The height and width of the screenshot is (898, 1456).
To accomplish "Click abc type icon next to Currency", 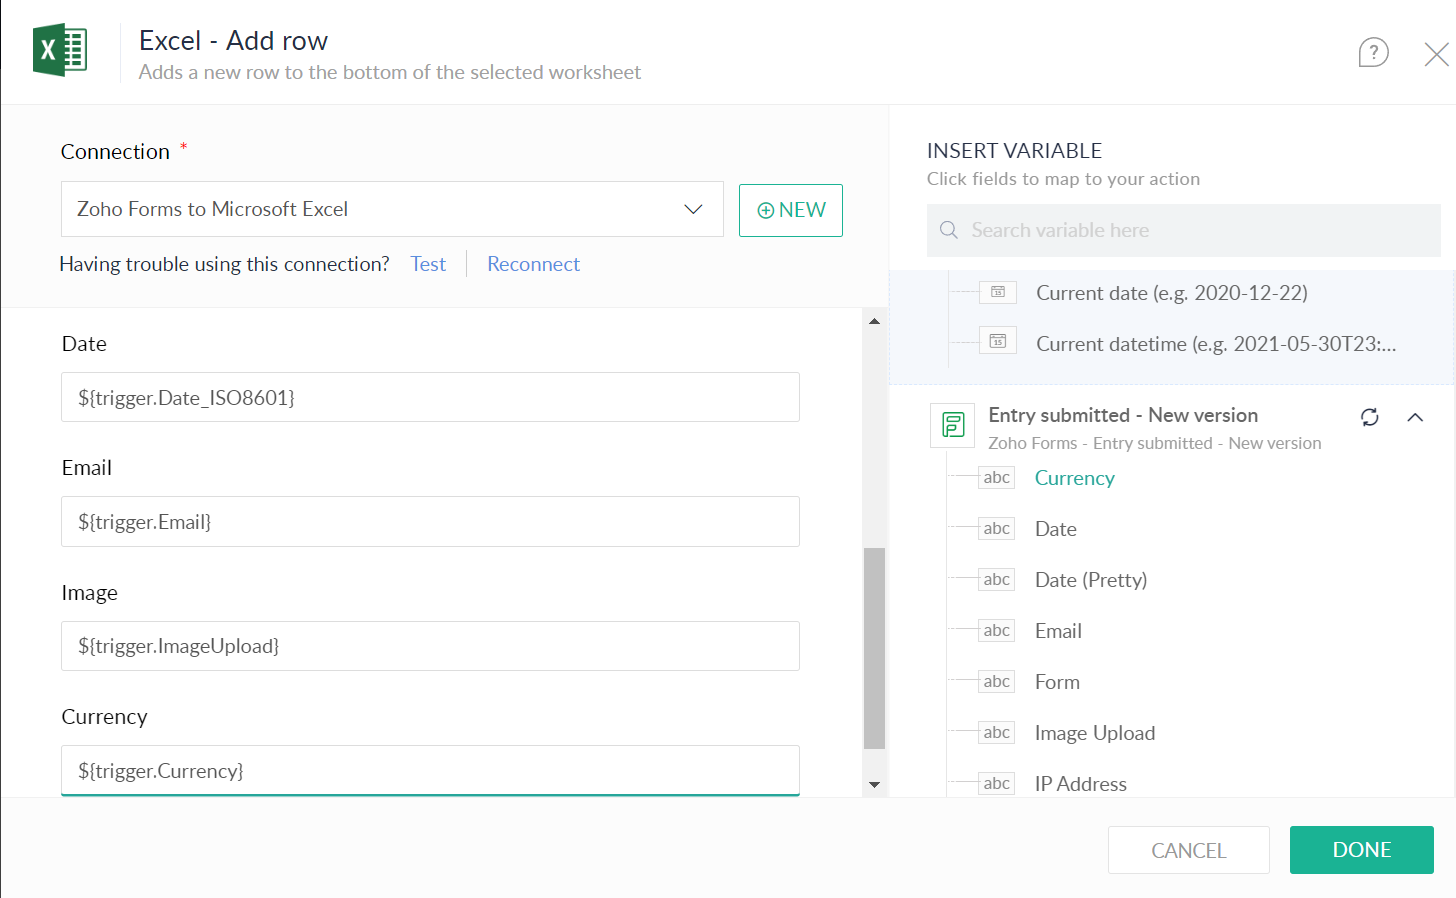I will pos(996,478).
